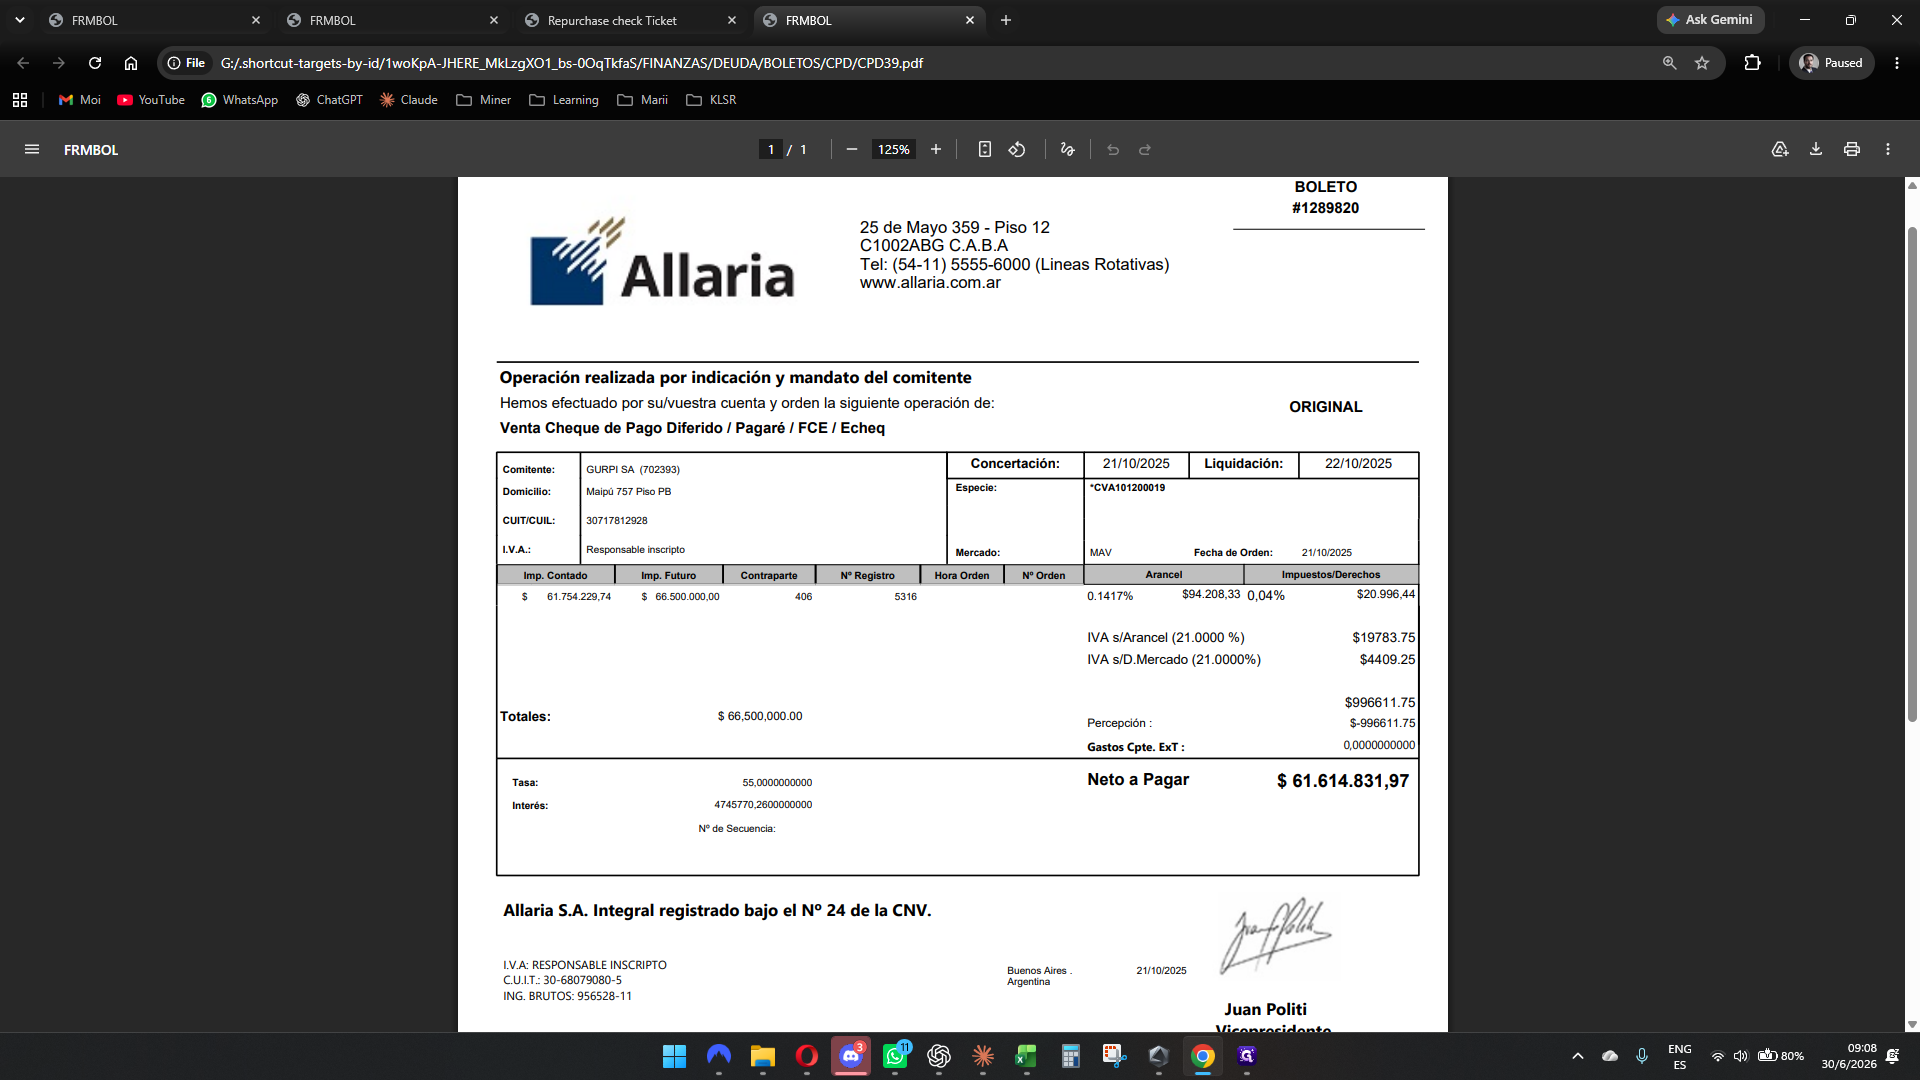Click the File site info chip

coord(187,63)
